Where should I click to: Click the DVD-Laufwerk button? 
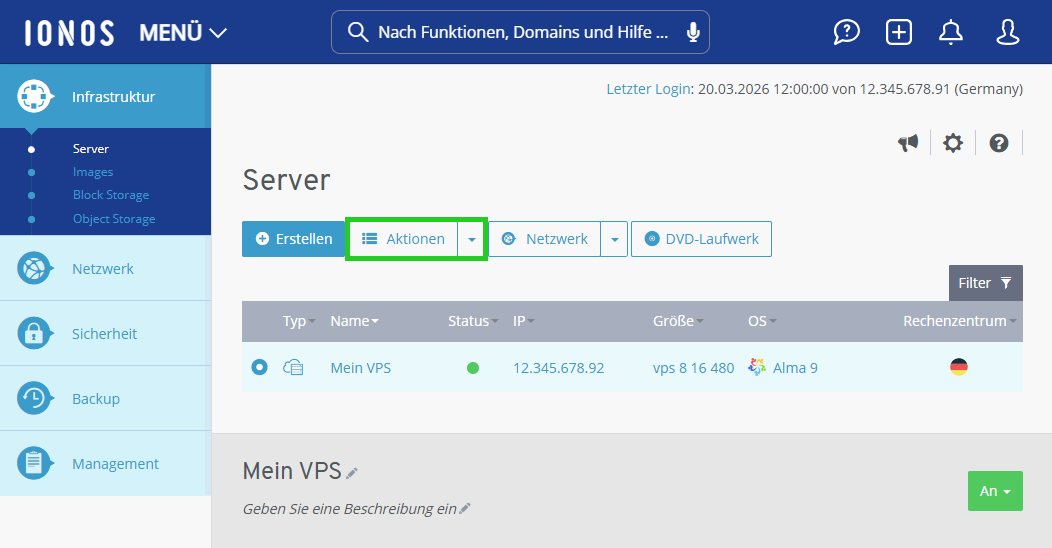pos(701,239)
